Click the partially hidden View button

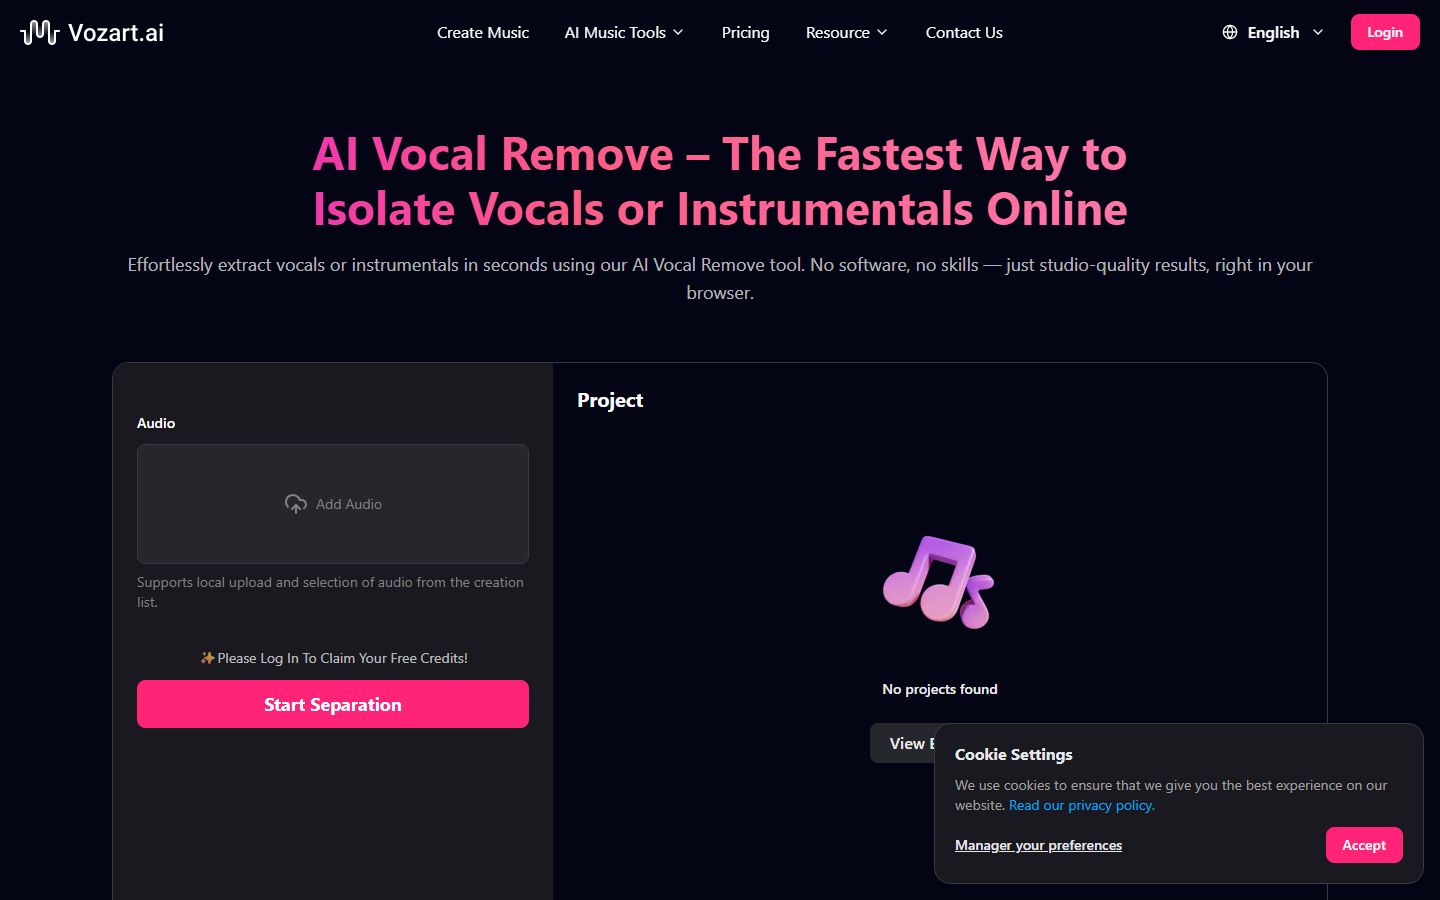pos(905,743)
